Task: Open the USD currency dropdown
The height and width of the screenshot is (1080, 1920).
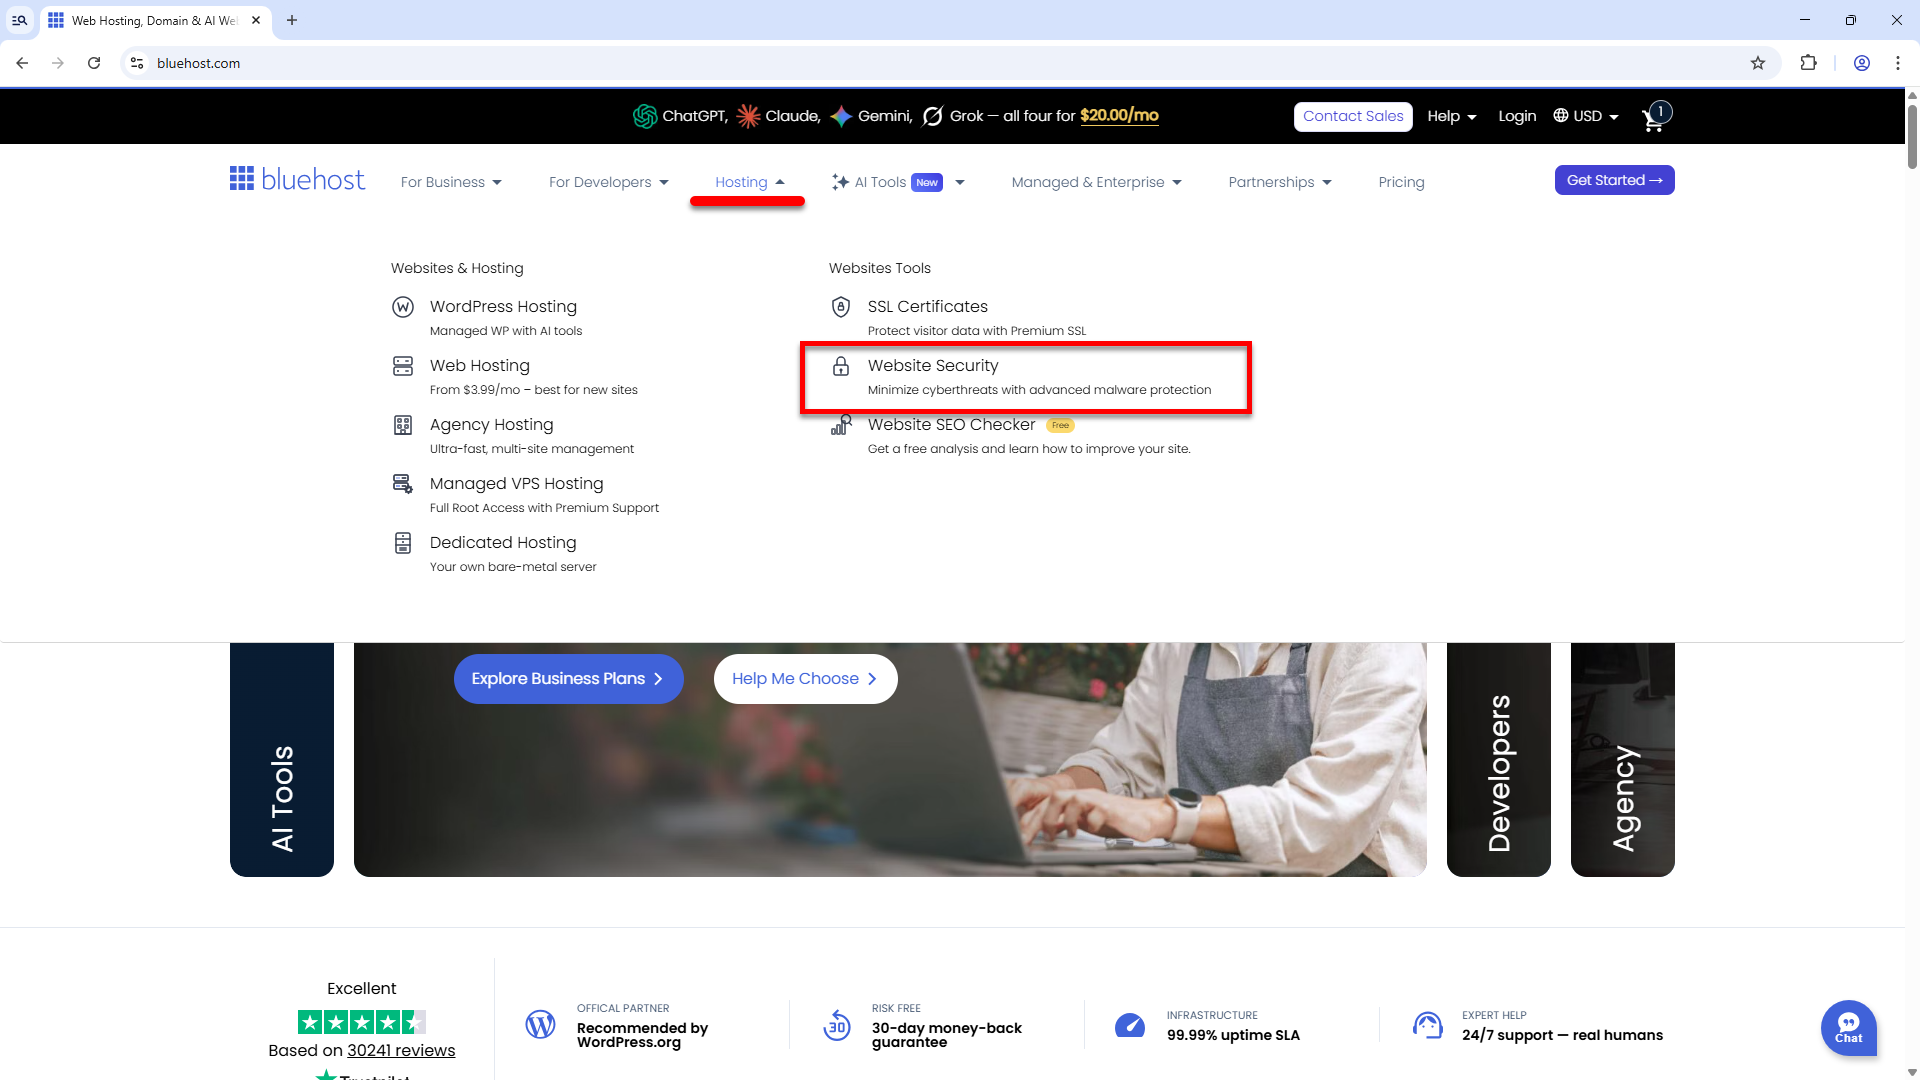Action: [x=1586, y=116]
